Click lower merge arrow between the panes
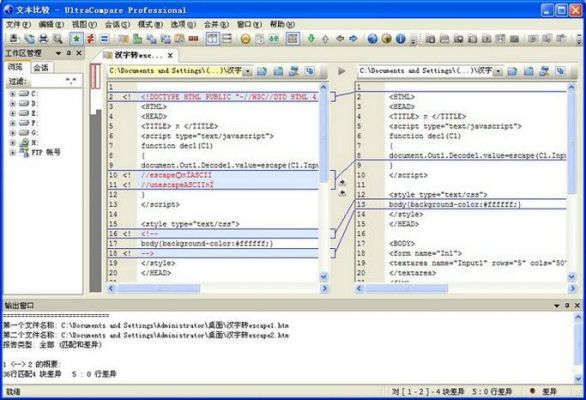The image size is (586, 400). coord(342,193)
